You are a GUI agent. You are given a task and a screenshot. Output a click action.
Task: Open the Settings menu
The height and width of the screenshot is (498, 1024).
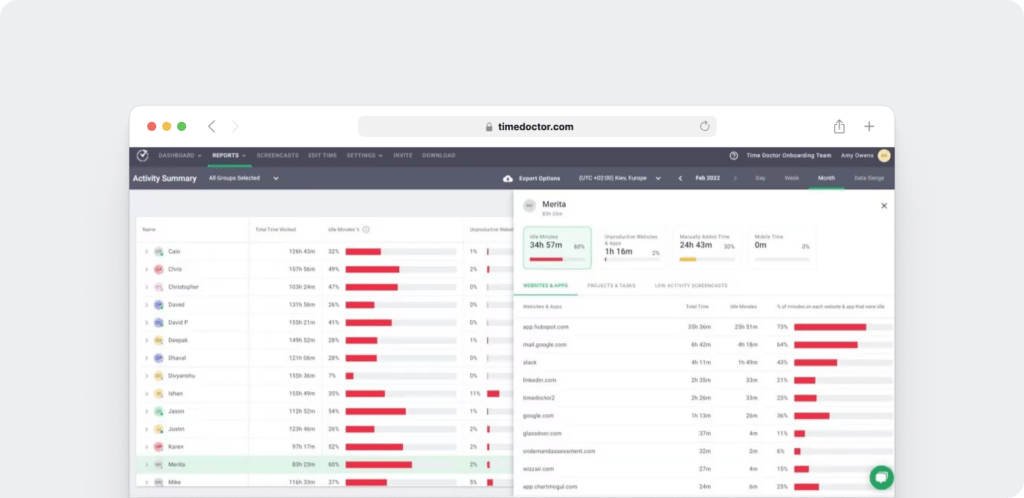click(364, 155)
